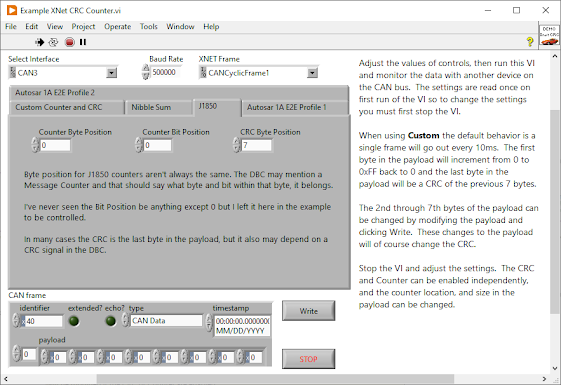
Task: Click the Run Continuously toolbar icon
Action: pos(53,42)
